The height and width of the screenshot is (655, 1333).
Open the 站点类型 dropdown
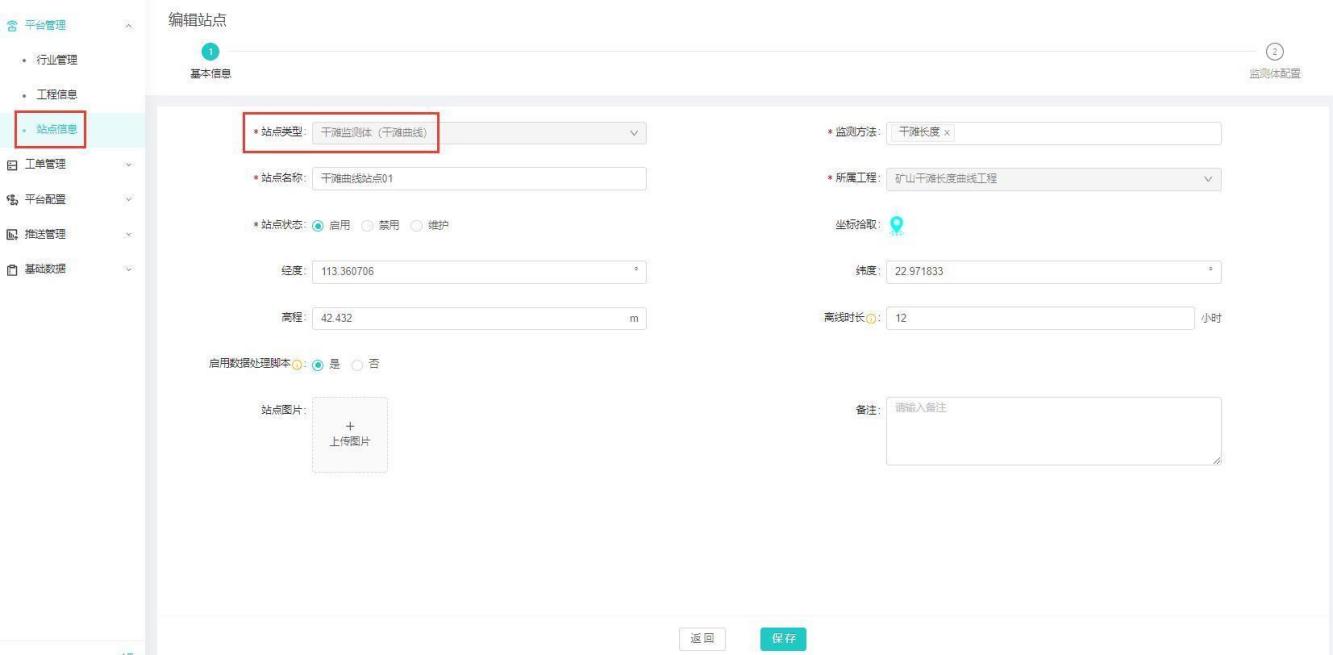tap(479, 133)
